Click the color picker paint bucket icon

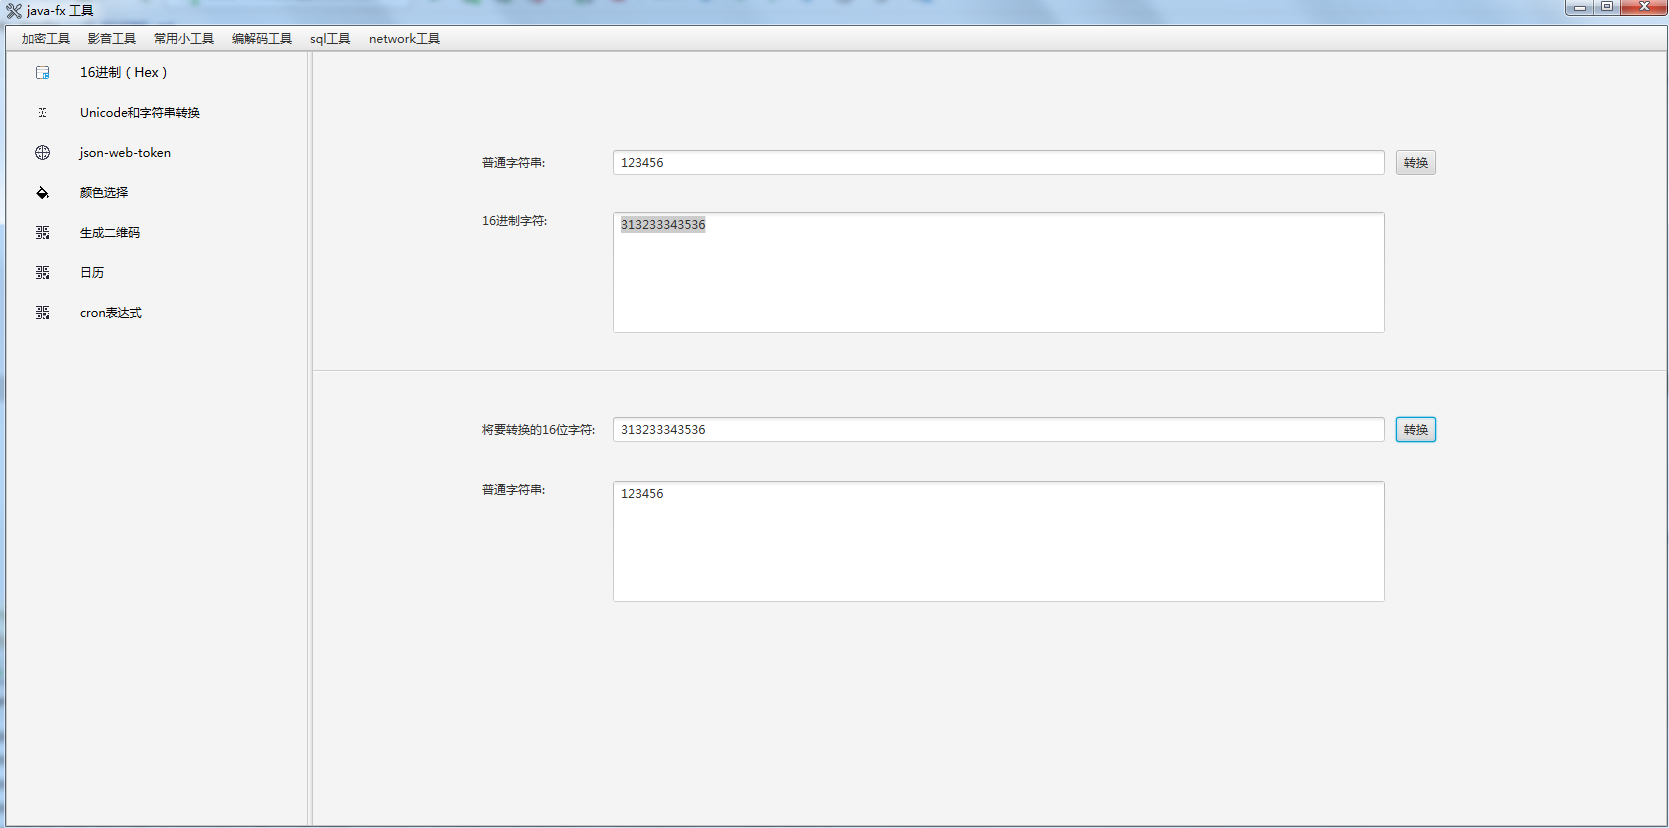pyautogui.click(x=42, y=193)
